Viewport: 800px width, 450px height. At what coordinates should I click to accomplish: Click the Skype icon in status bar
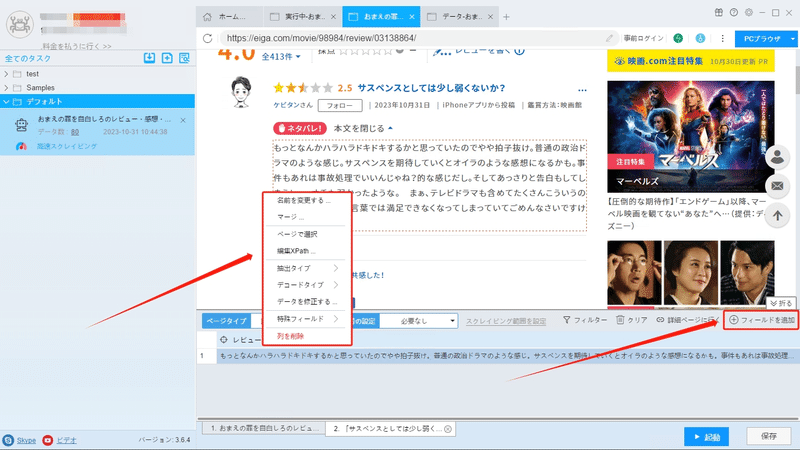[8, 440]
